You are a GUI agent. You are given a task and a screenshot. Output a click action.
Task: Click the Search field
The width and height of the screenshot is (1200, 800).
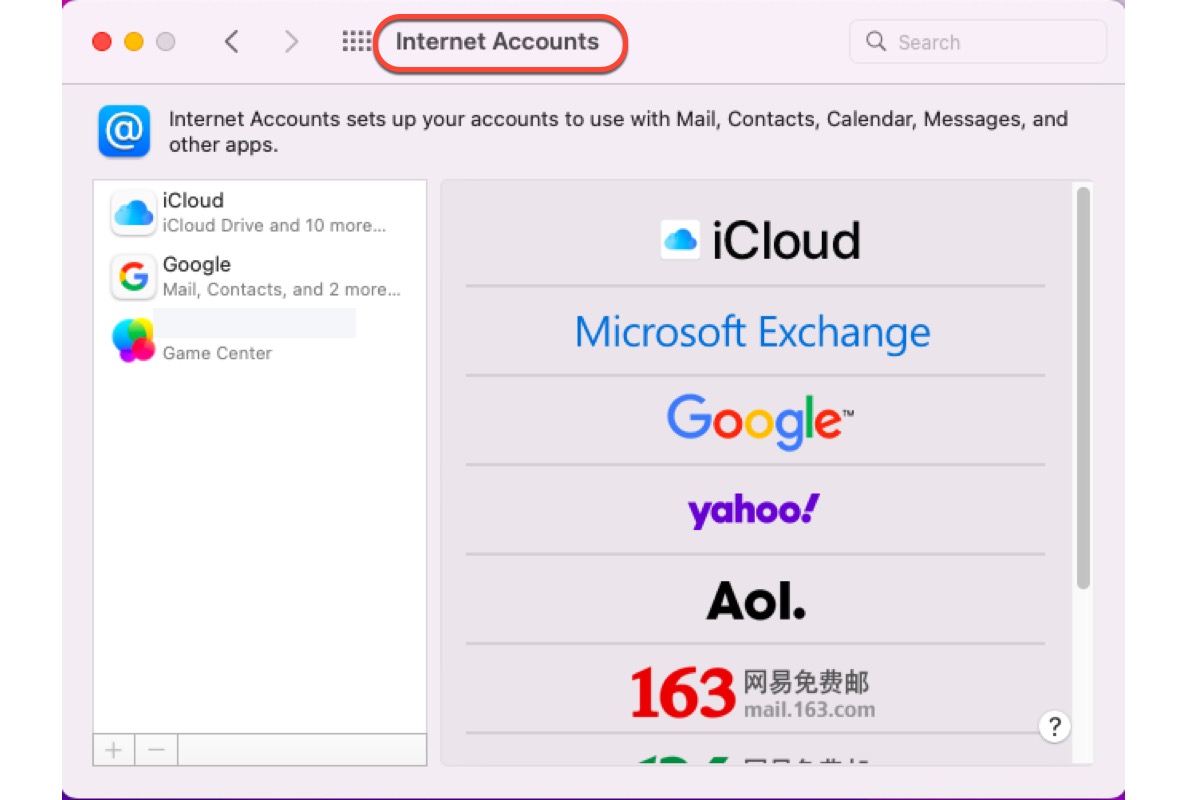pyautogui.click(x=978, y=42)
